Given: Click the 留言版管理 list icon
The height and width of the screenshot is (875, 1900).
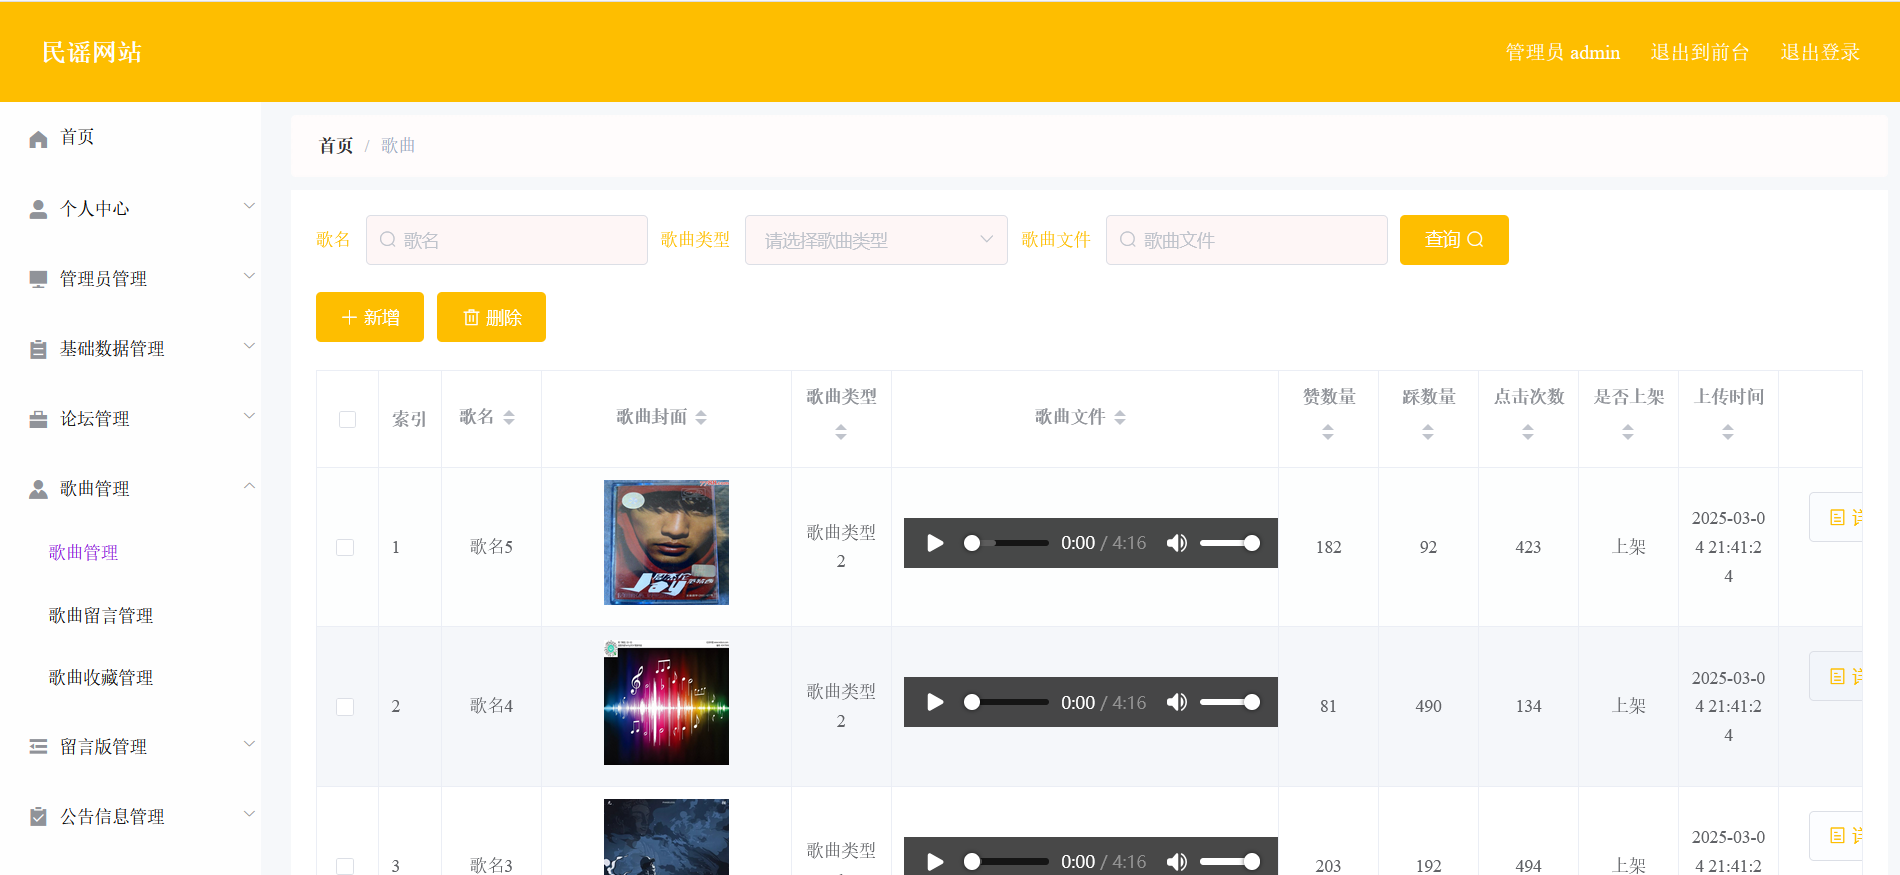Looking at the screenshot, I should (38, 747).
